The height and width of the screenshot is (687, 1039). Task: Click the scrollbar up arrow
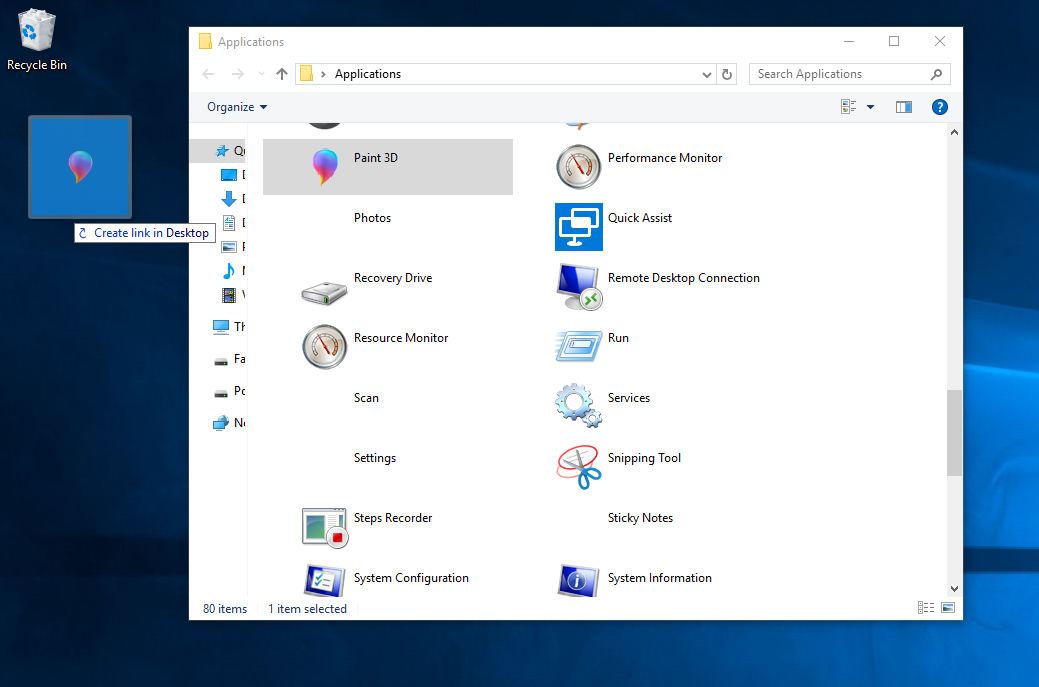(954, 132)
